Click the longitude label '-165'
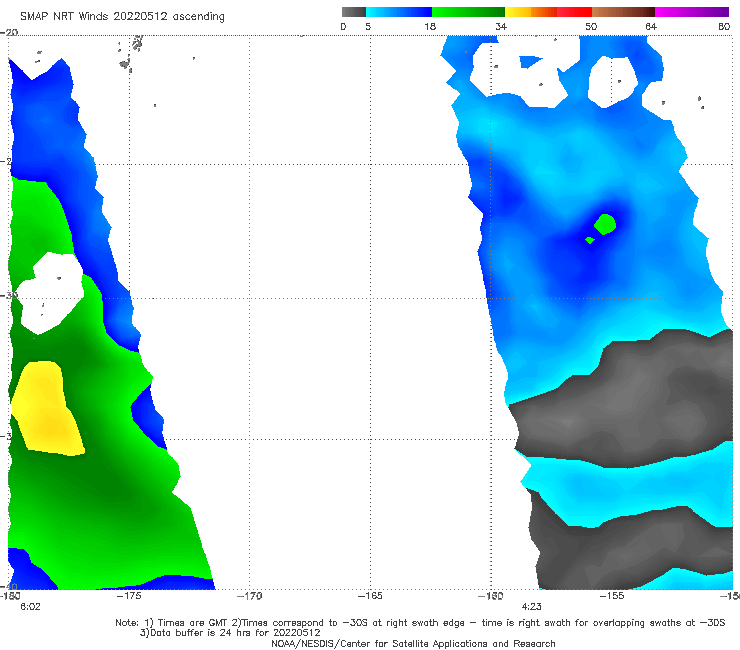Image resolution: width=740 pixels, height=650 pixels. click(x=370, y=596)
